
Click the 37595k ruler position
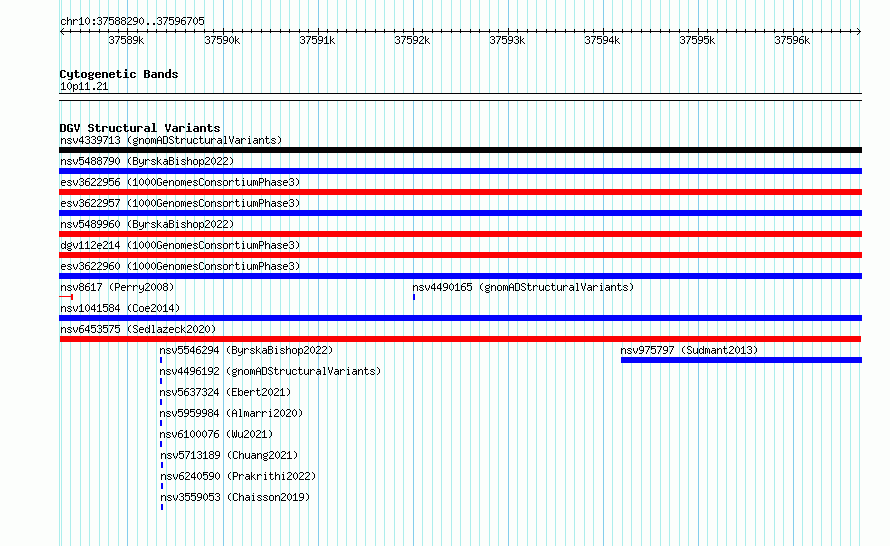pyautogui.click(x=697, y=40)
